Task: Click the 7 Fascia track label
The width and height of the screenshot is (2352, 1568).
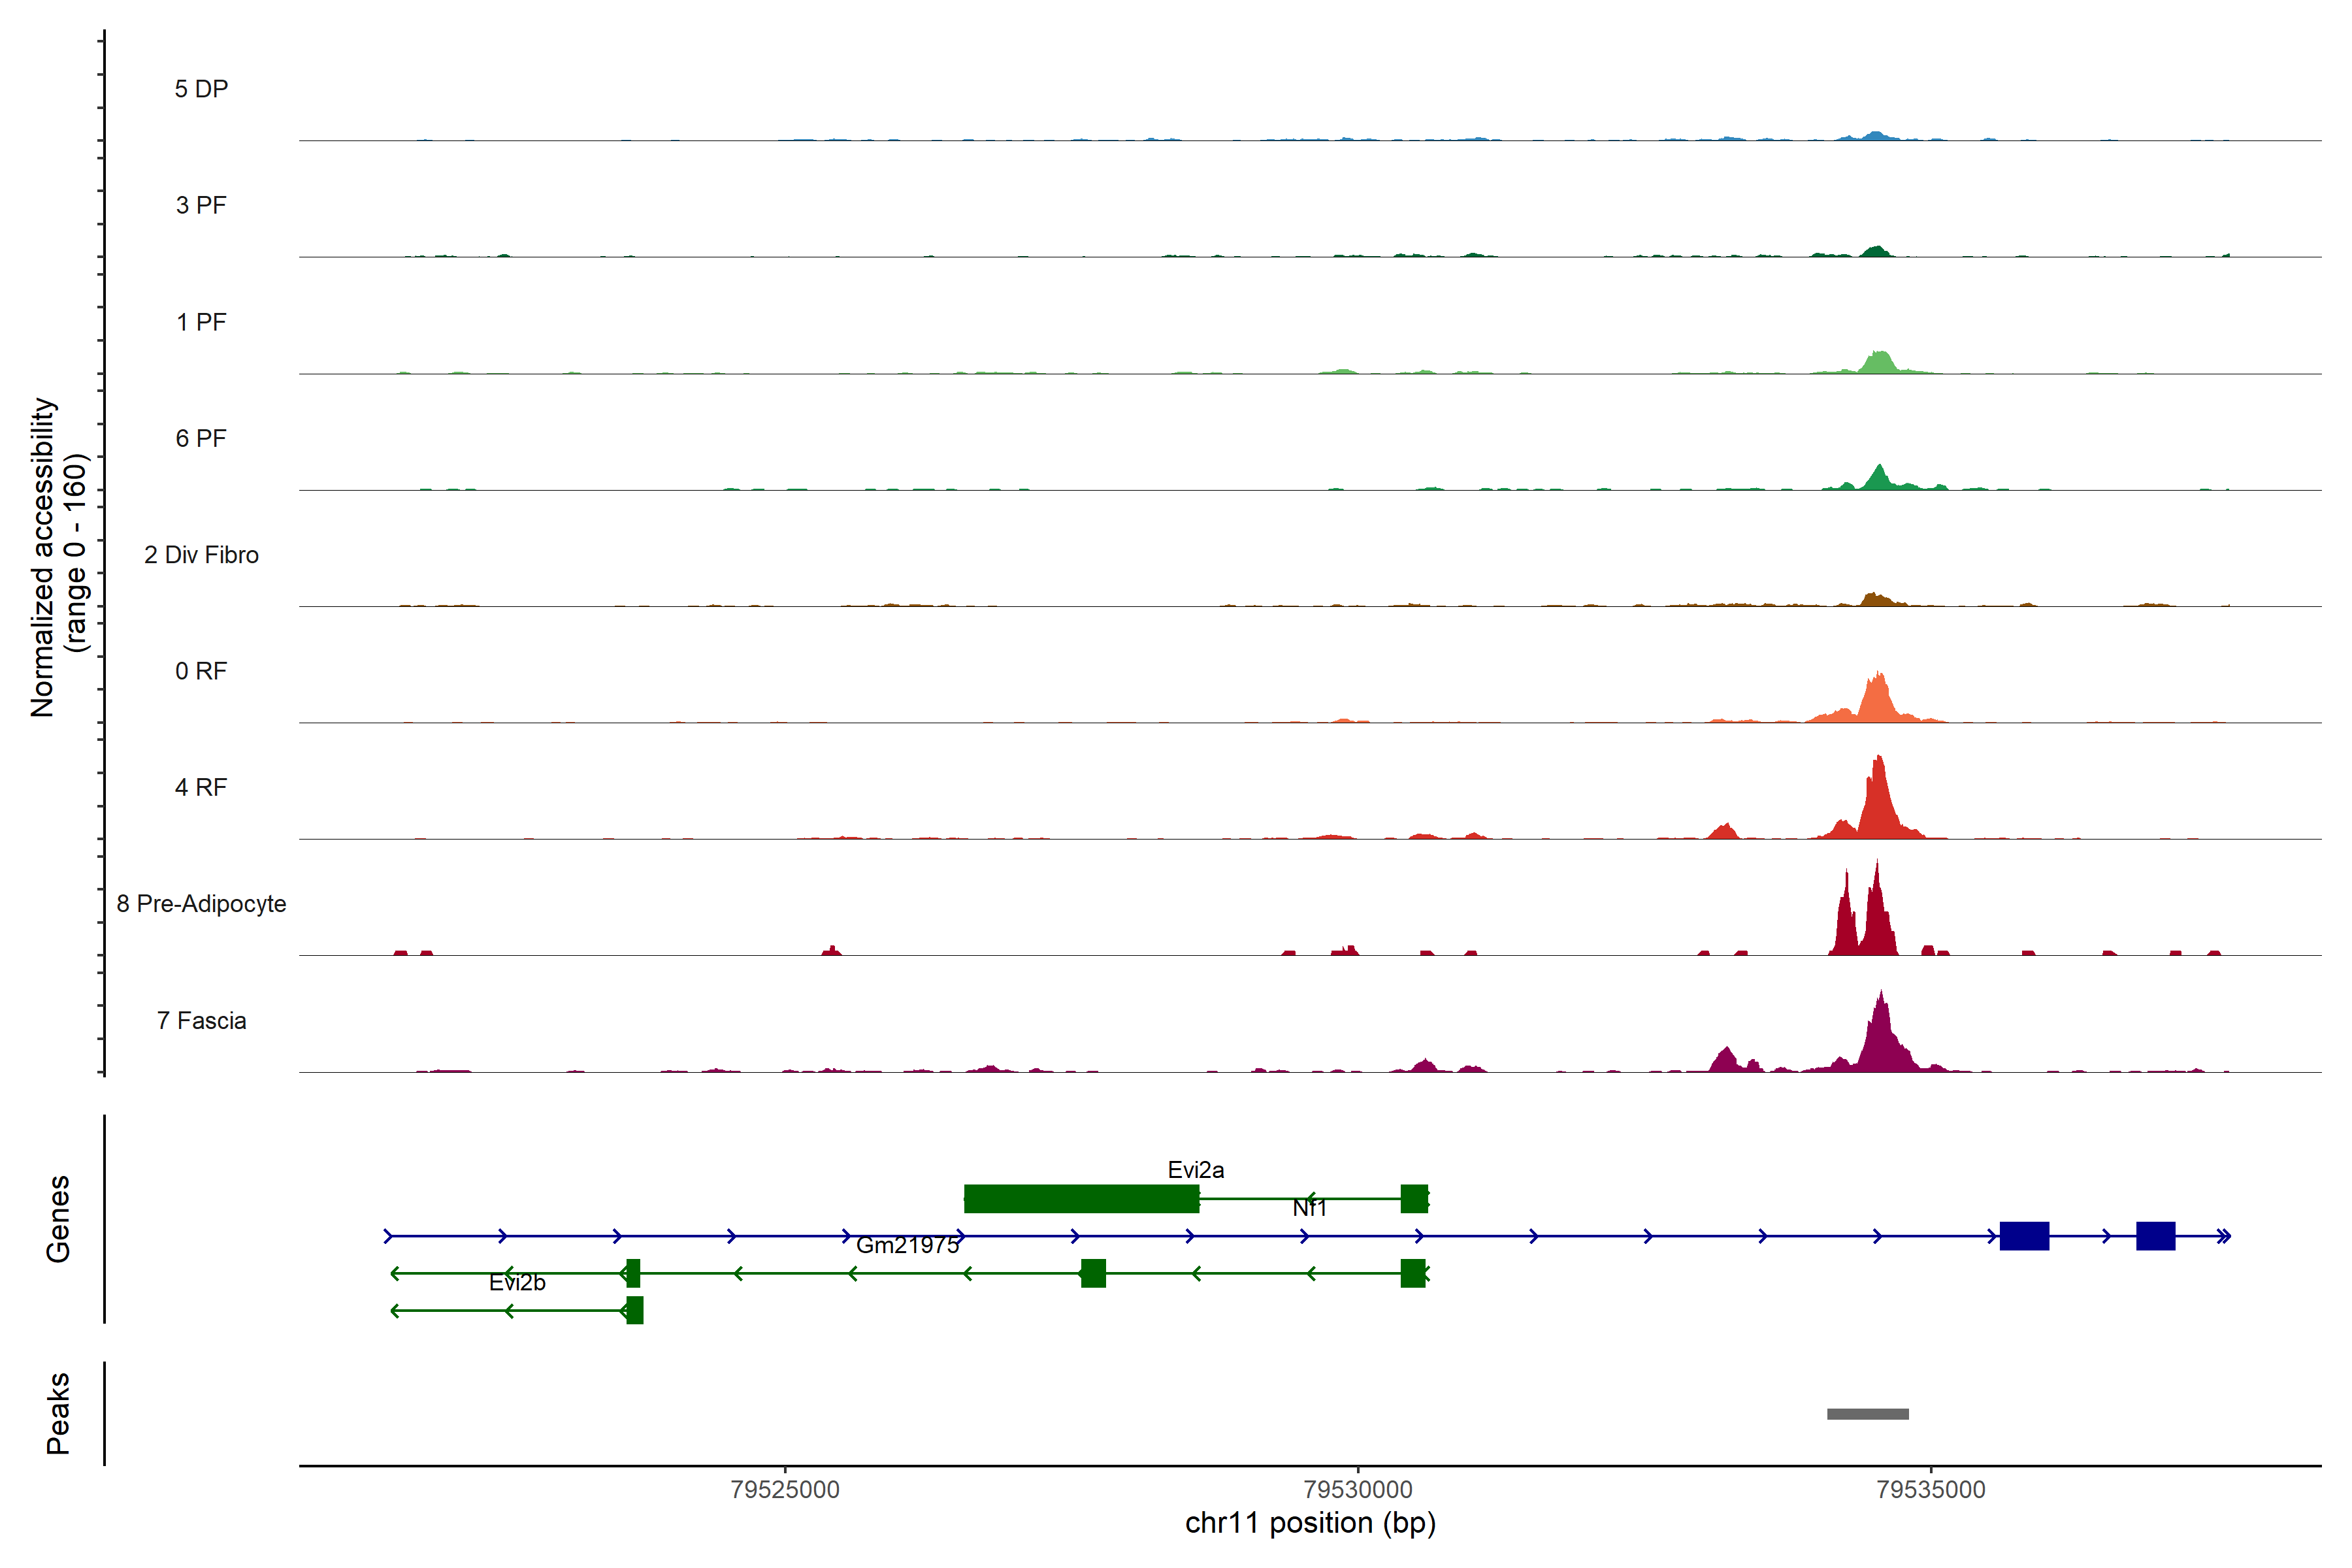Action: pyautogui.click(x=201, y=1020)
